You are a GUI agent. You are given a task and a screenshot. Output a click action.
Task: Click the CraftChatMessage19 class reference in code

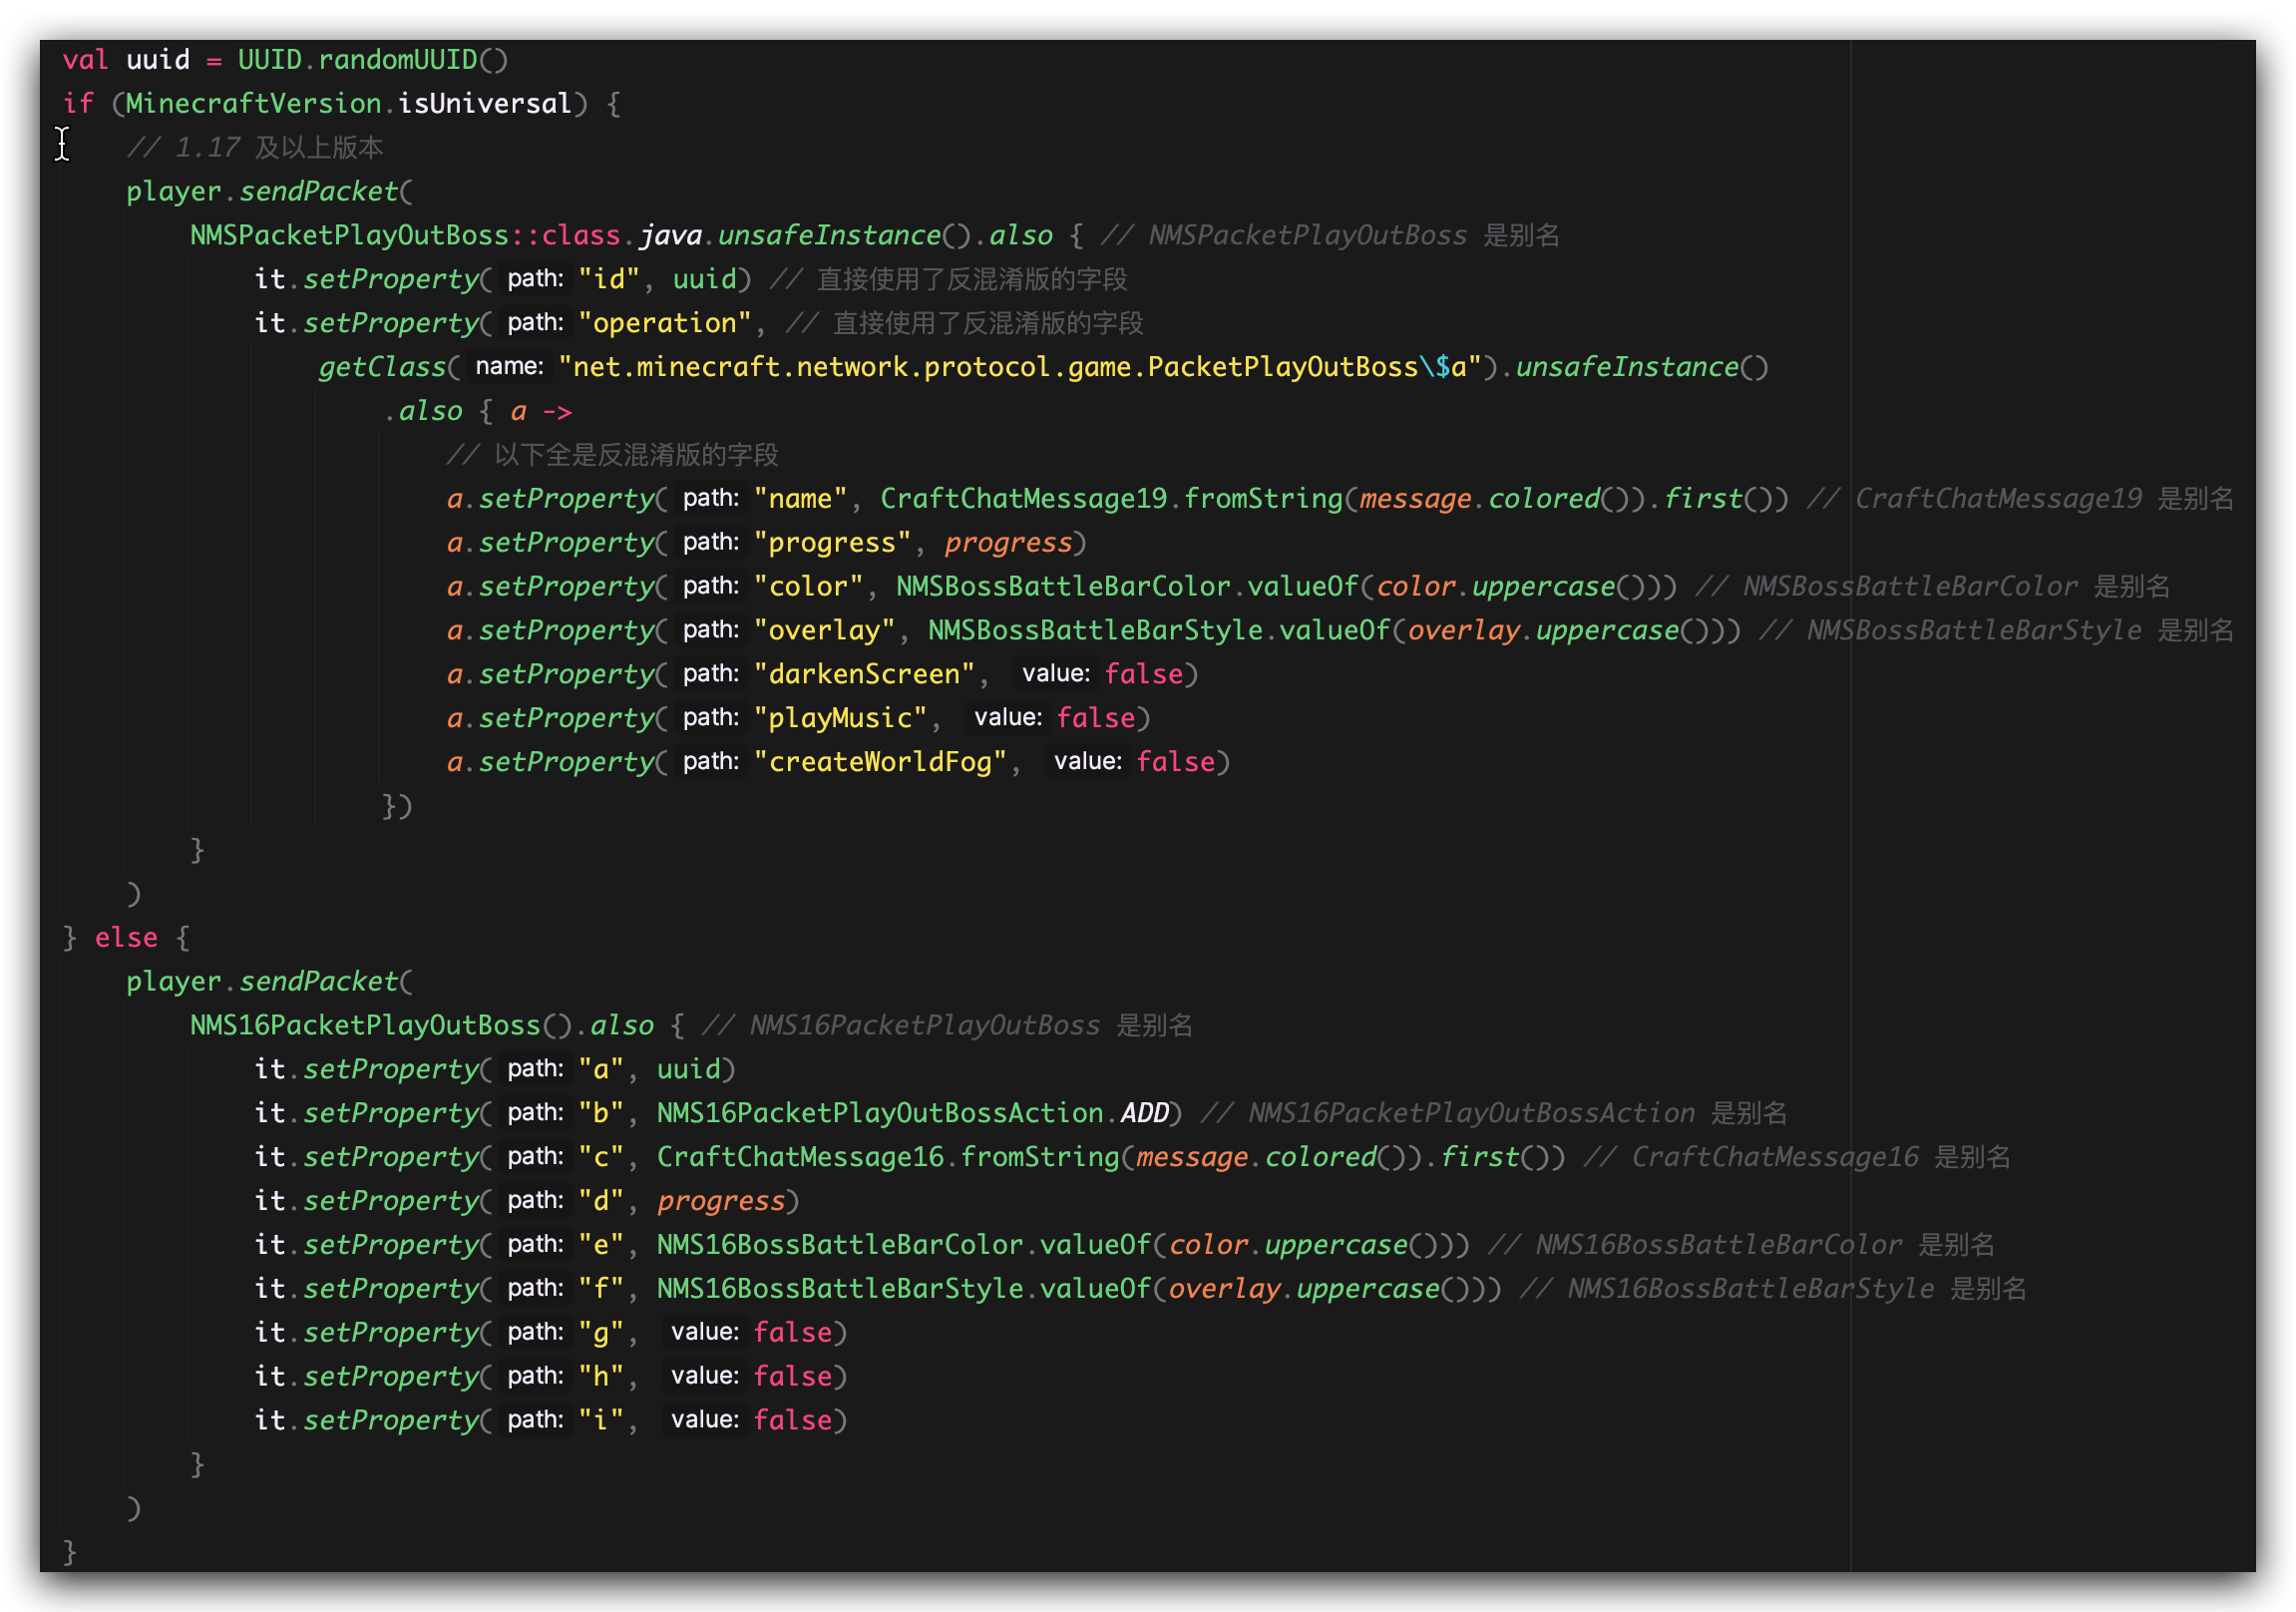click(x=1023, y=499)
